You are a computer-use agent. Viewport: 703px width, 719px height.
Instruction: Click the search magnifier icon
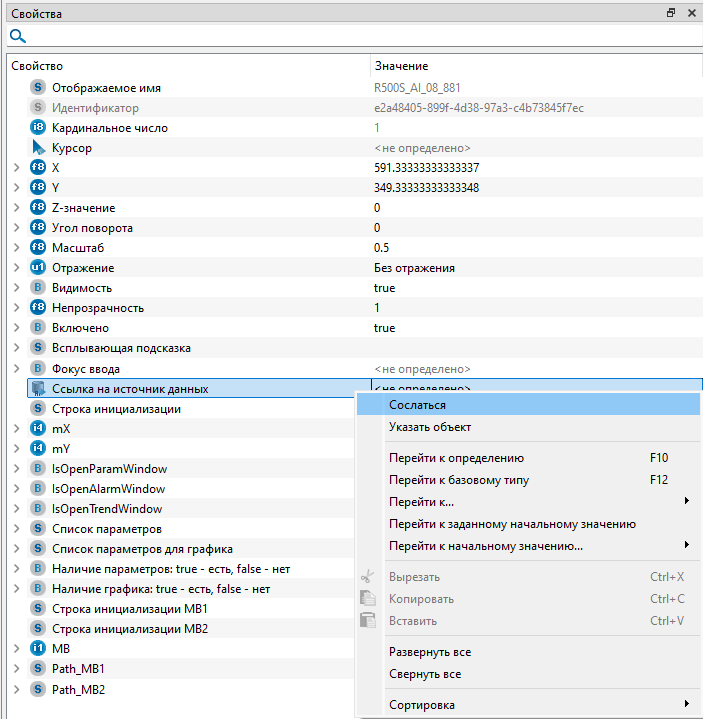(17, 36)
